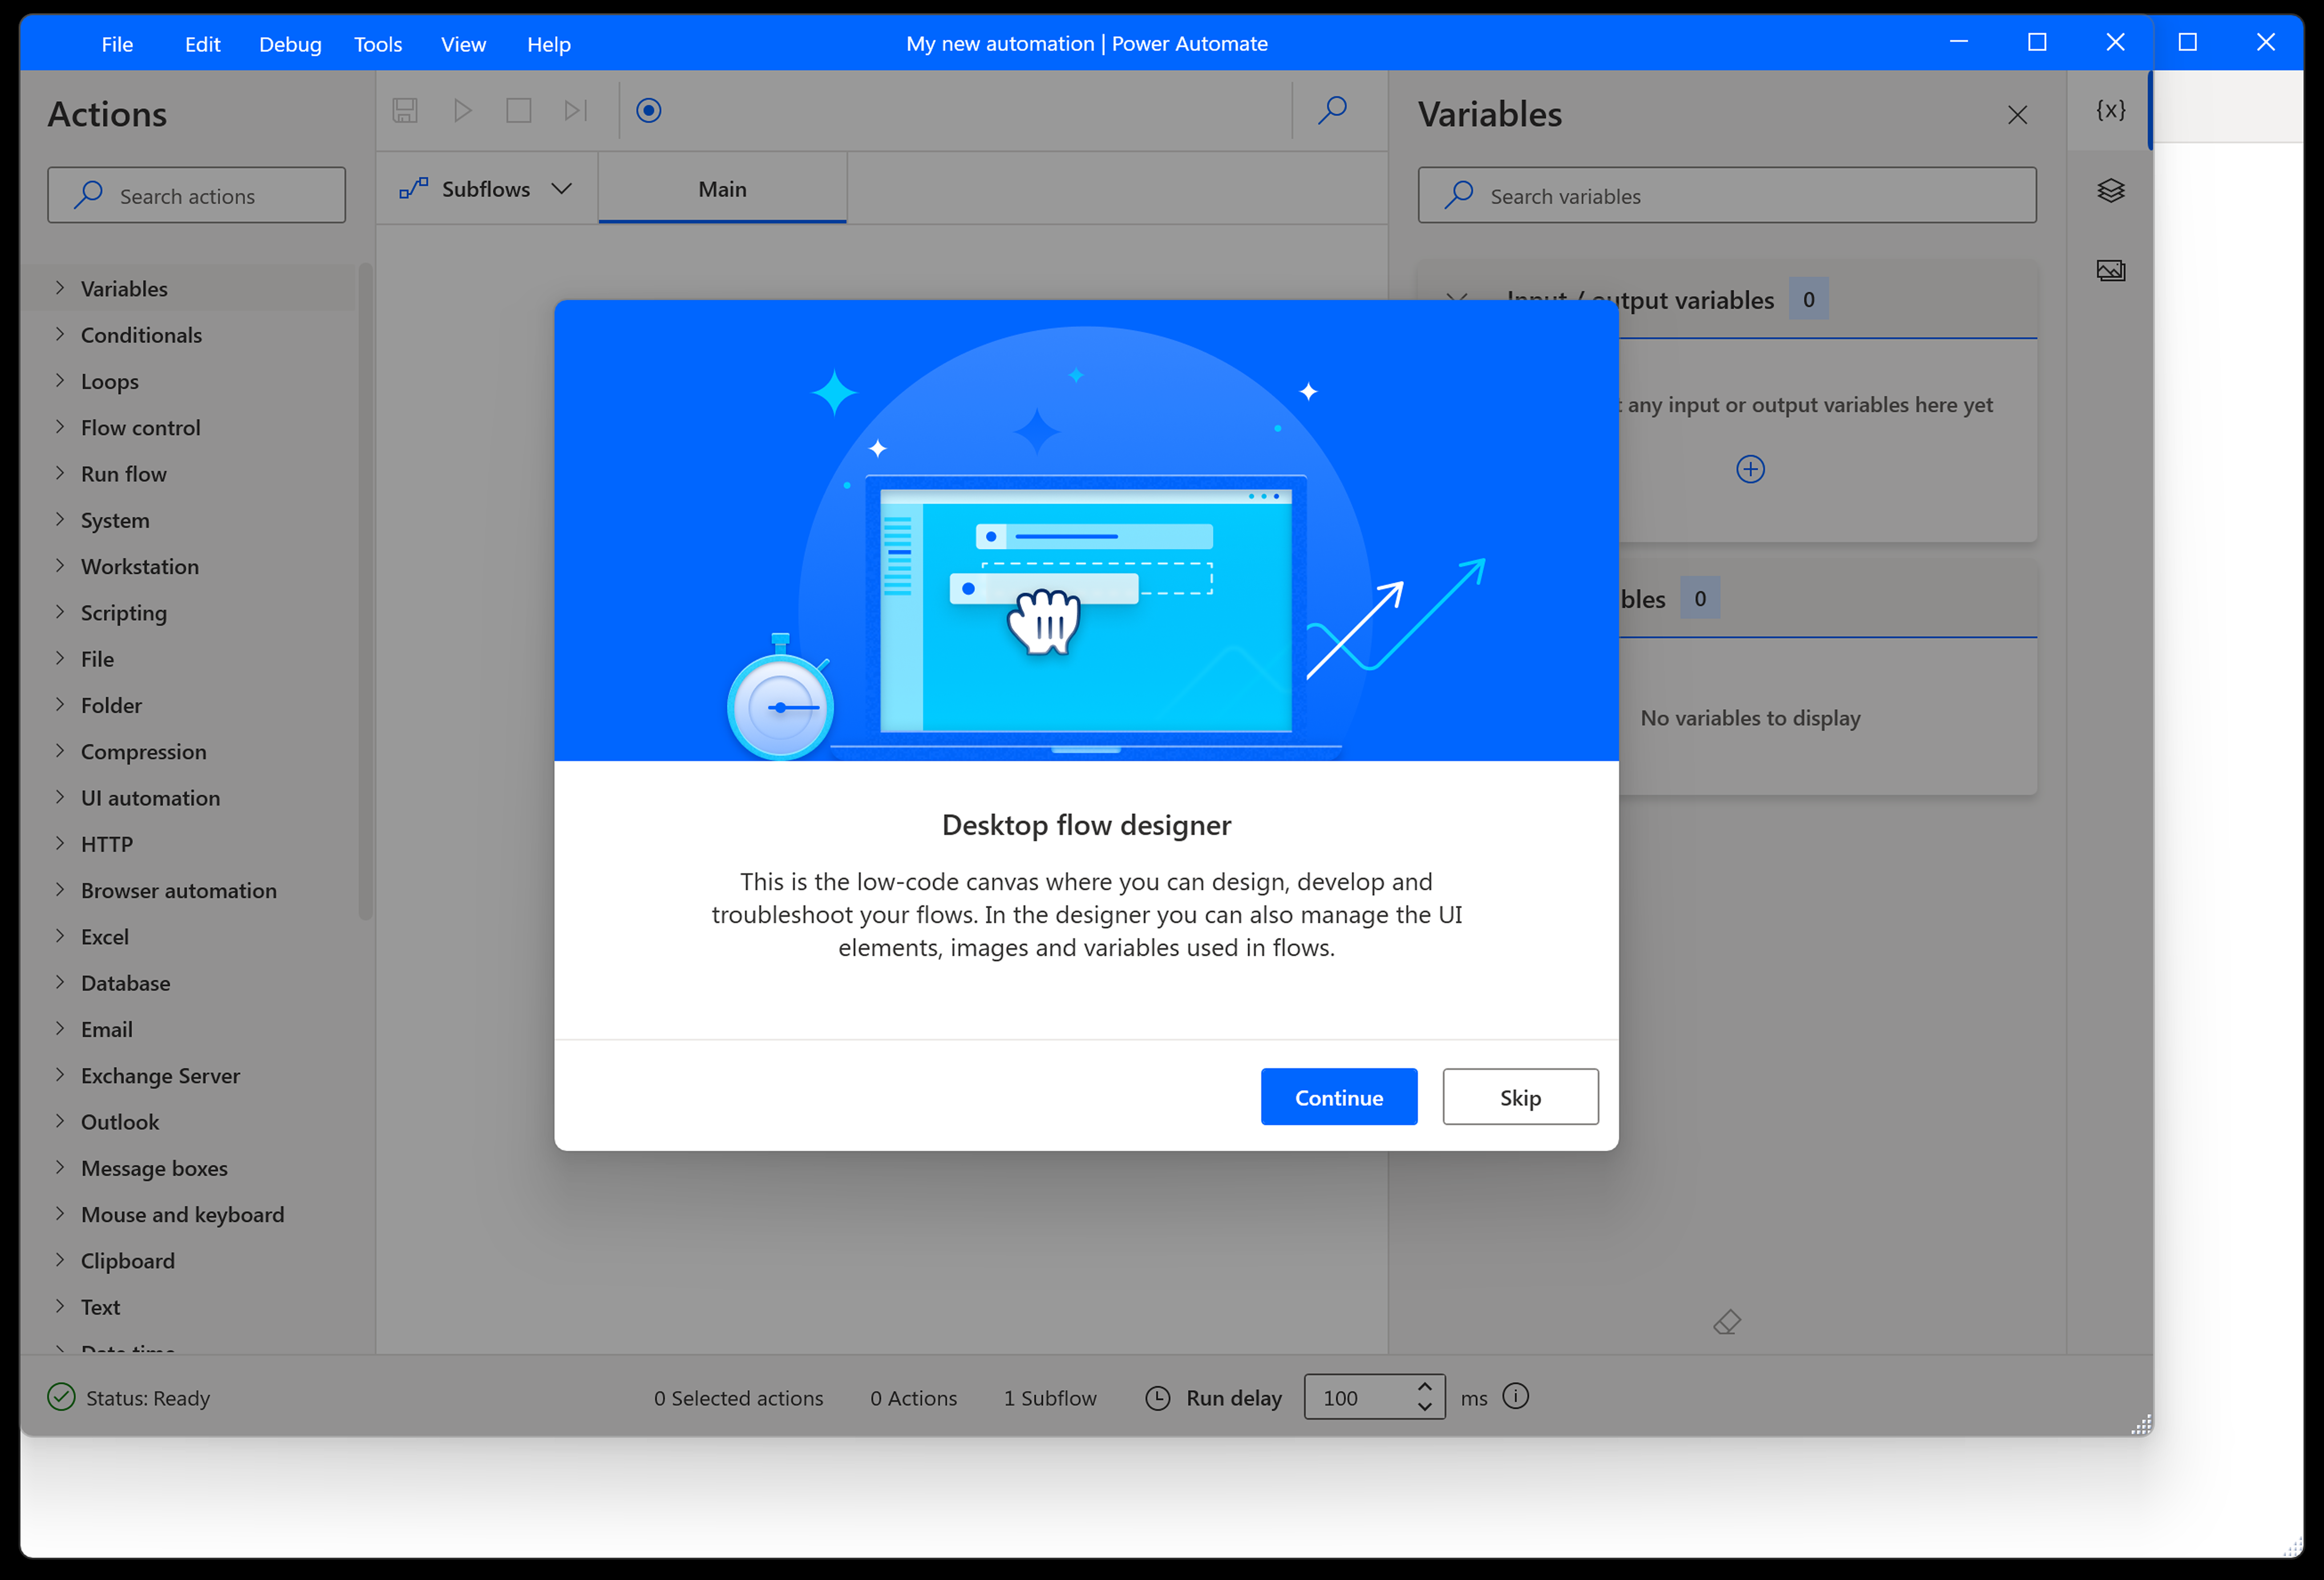Decrease the run delay value
This screenshot has height=1580, width=2324.
(x=1424, y=1407)
